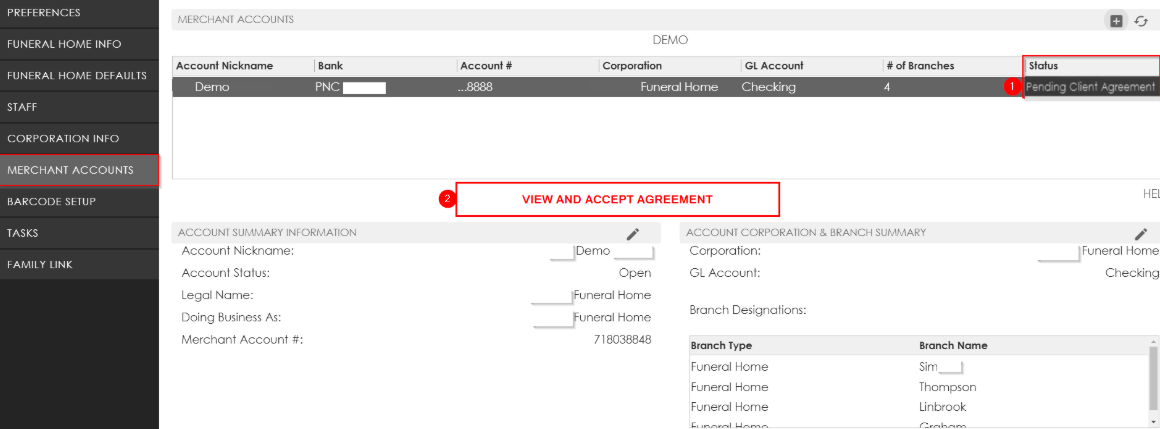
Task: Edit Account Corporation & Branch Summary pencil
Action: click(1141, 234)
